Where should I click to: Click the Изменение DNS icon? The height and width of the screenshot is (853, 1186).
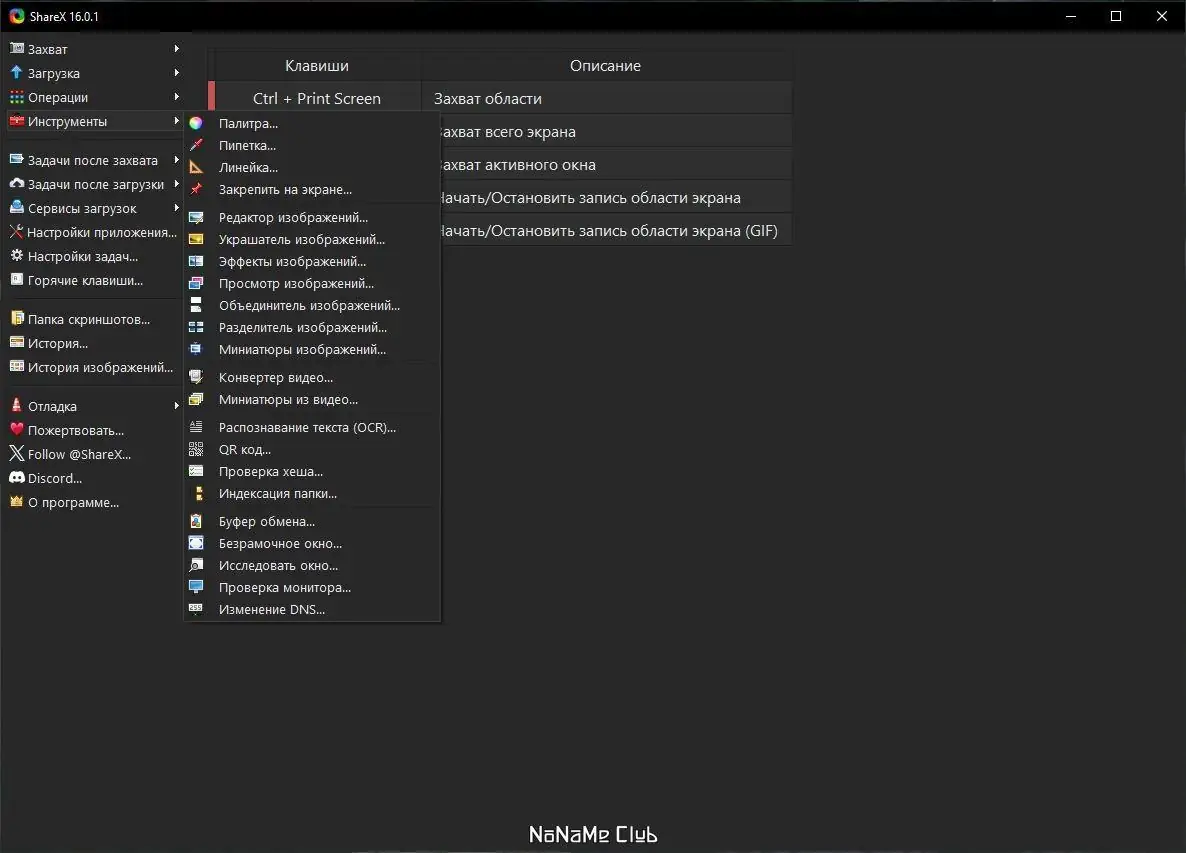coord(196,608)
